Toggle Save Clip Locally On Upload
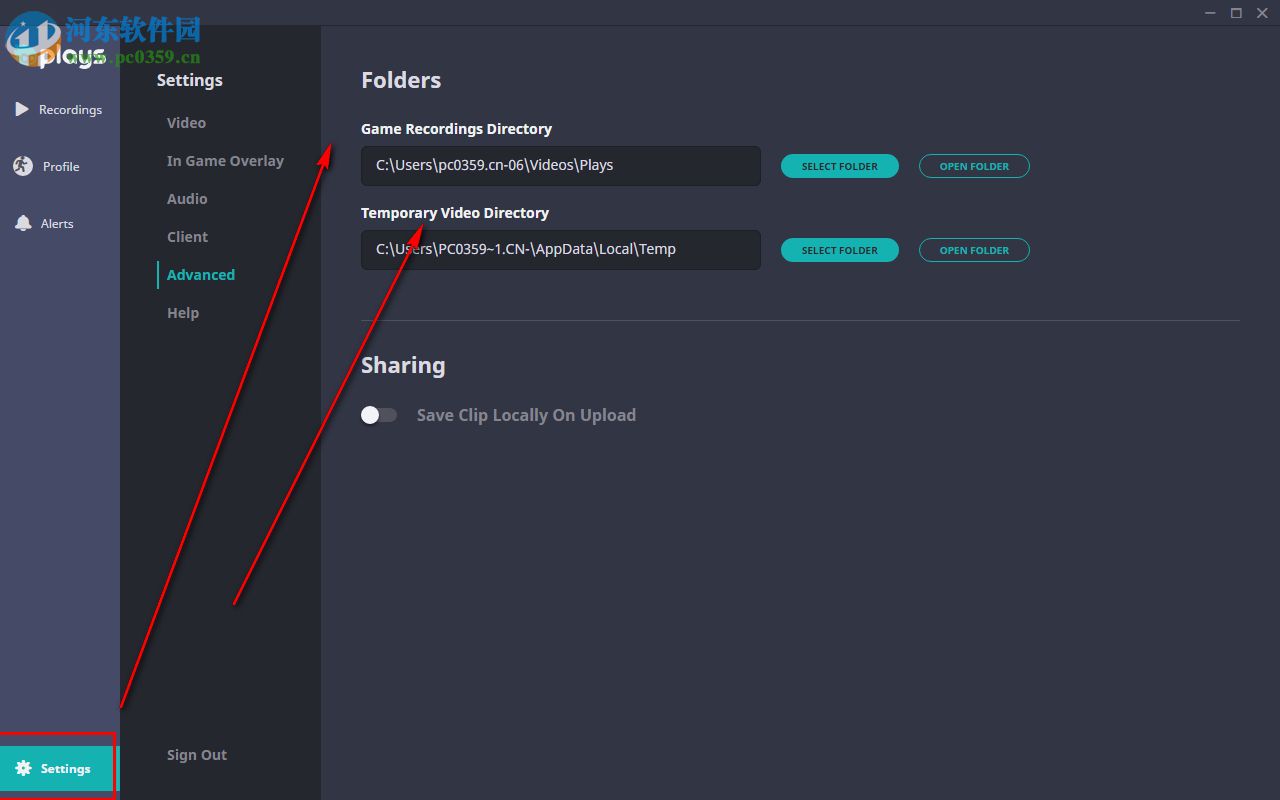Image resolution: width=1280 pixels, height=800 pixels. [379, 415]
